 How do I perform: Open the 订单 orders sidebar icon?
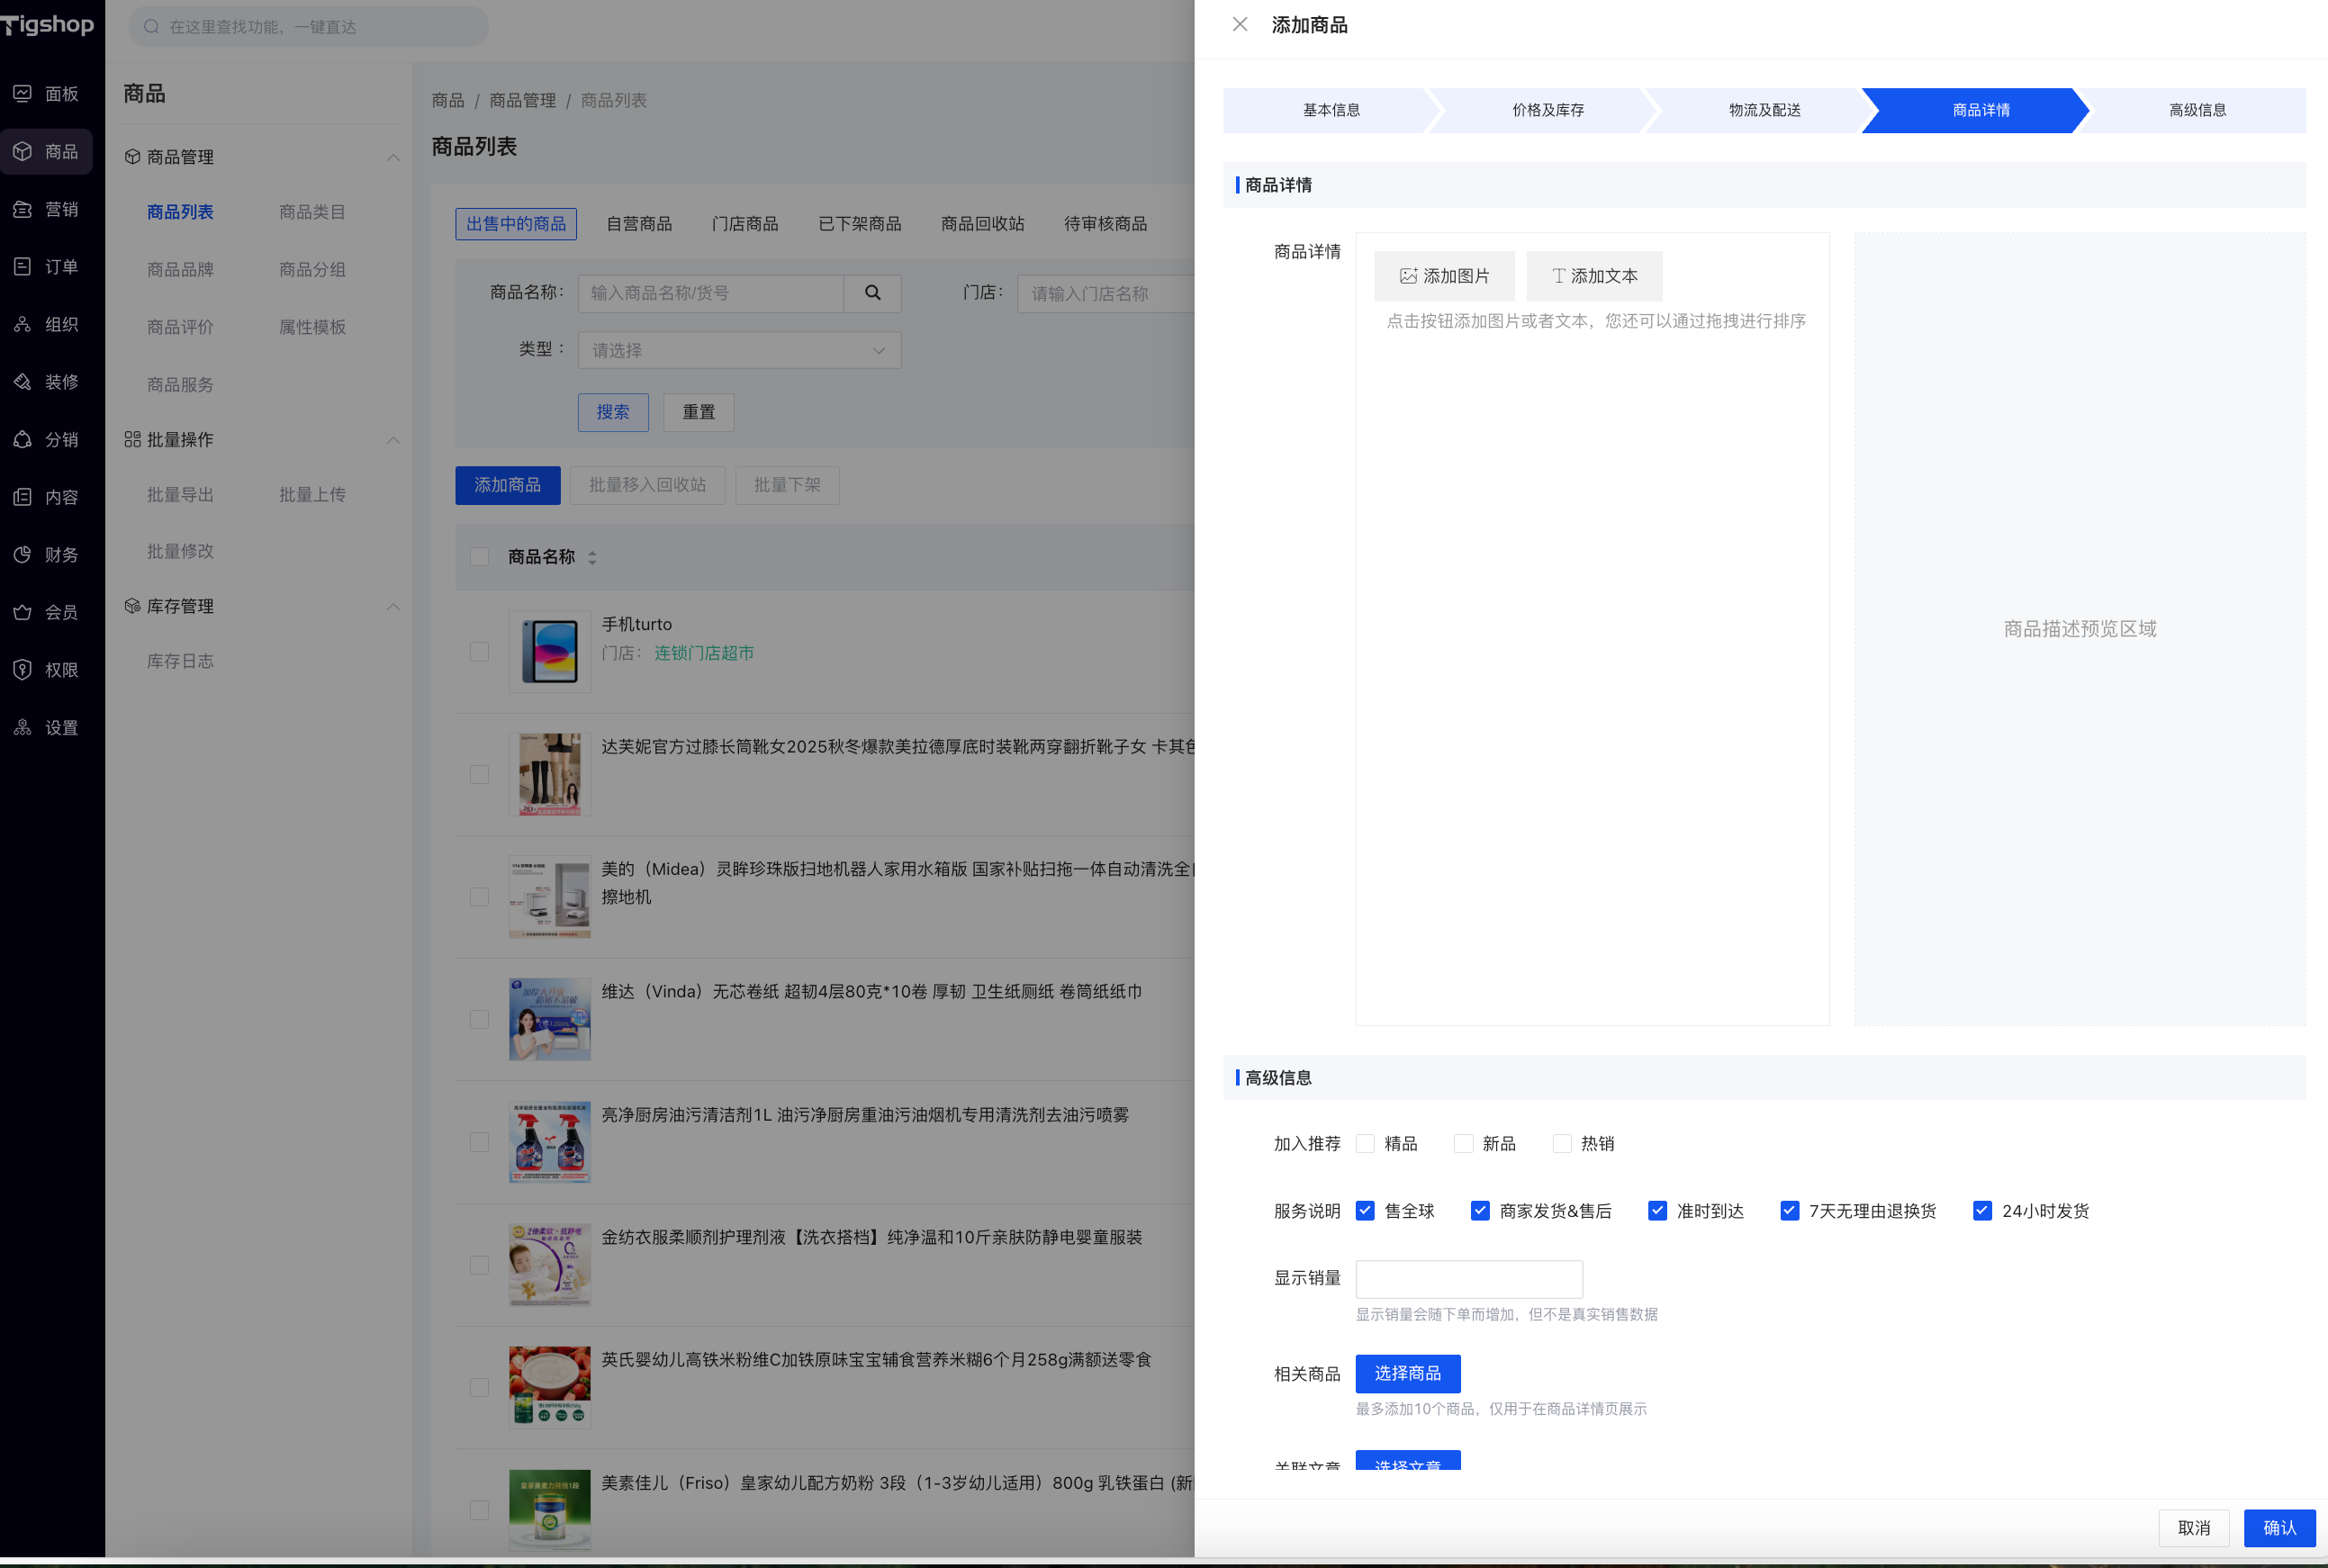[23, 266]
